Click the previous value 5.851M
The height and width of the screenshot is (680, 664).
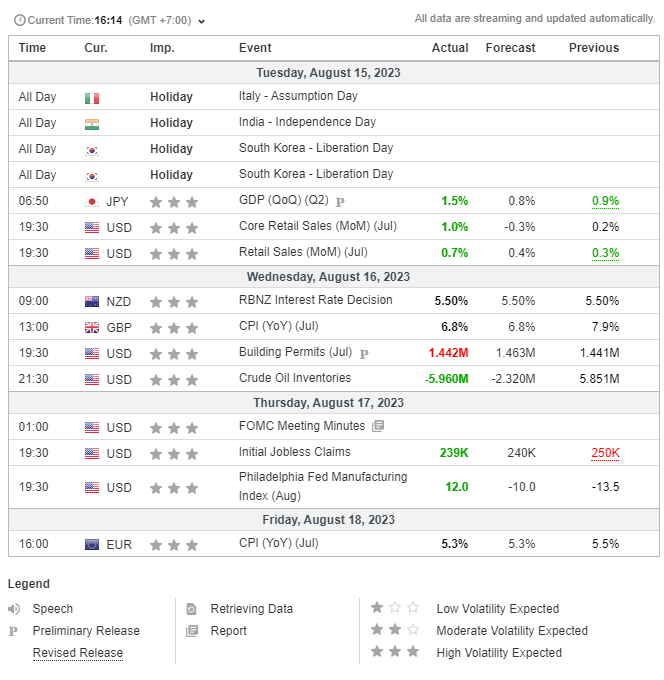(599, 379)
